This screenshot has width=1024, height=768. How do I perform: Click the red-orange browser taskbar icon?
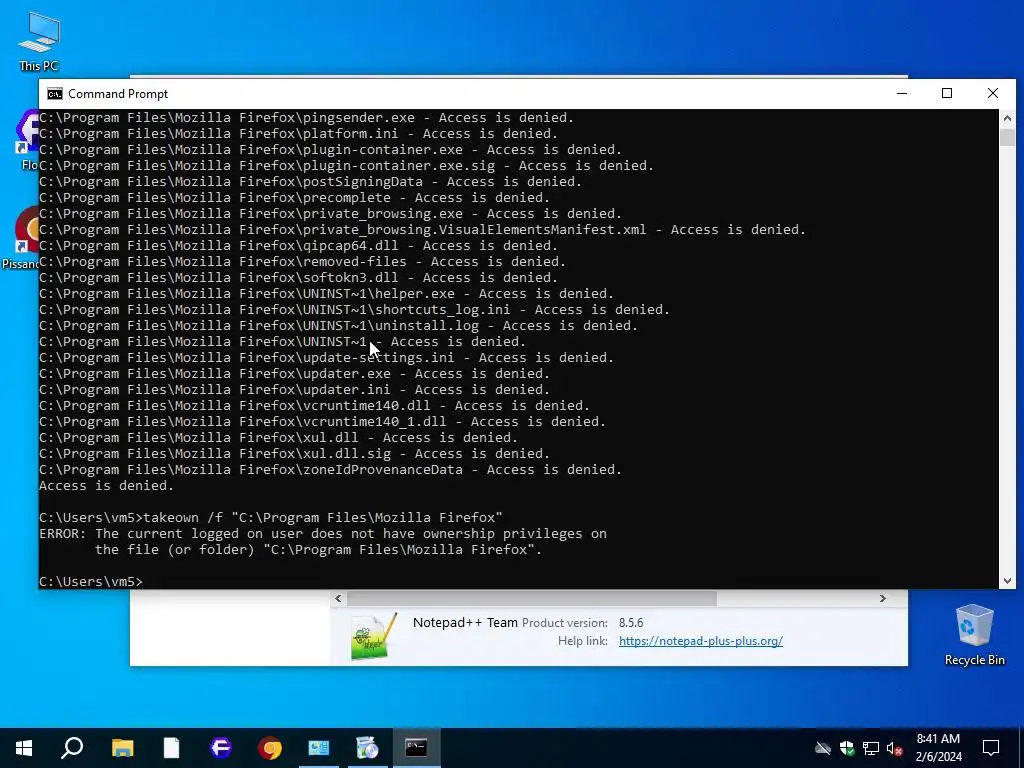[270, 748]
